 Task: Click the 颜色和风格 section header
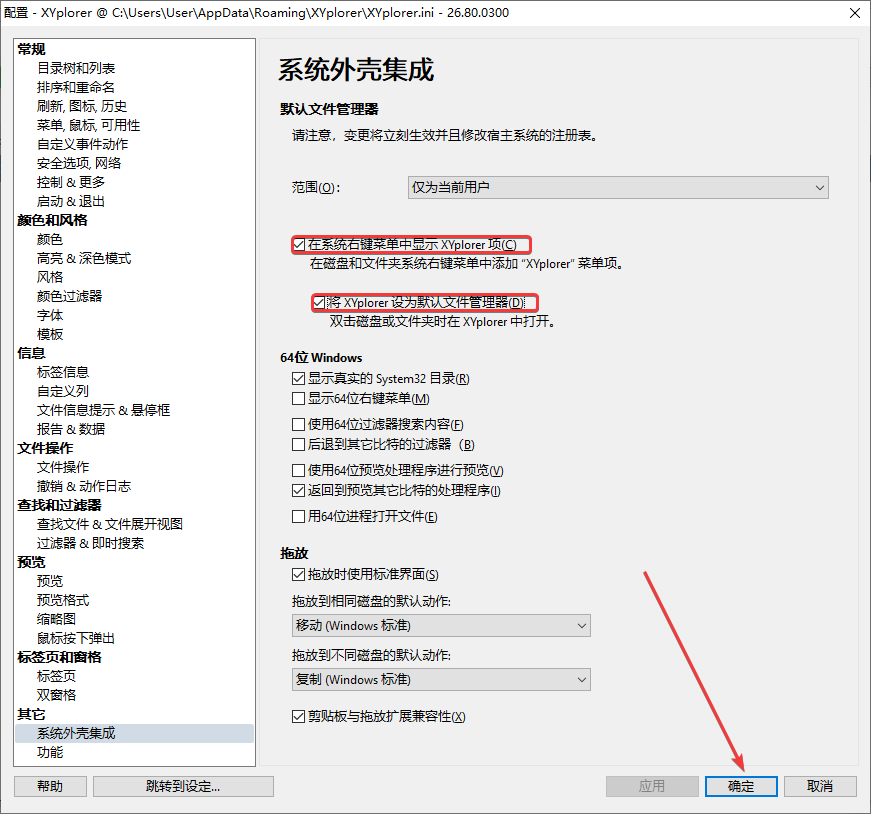click(x=52, y=220)
